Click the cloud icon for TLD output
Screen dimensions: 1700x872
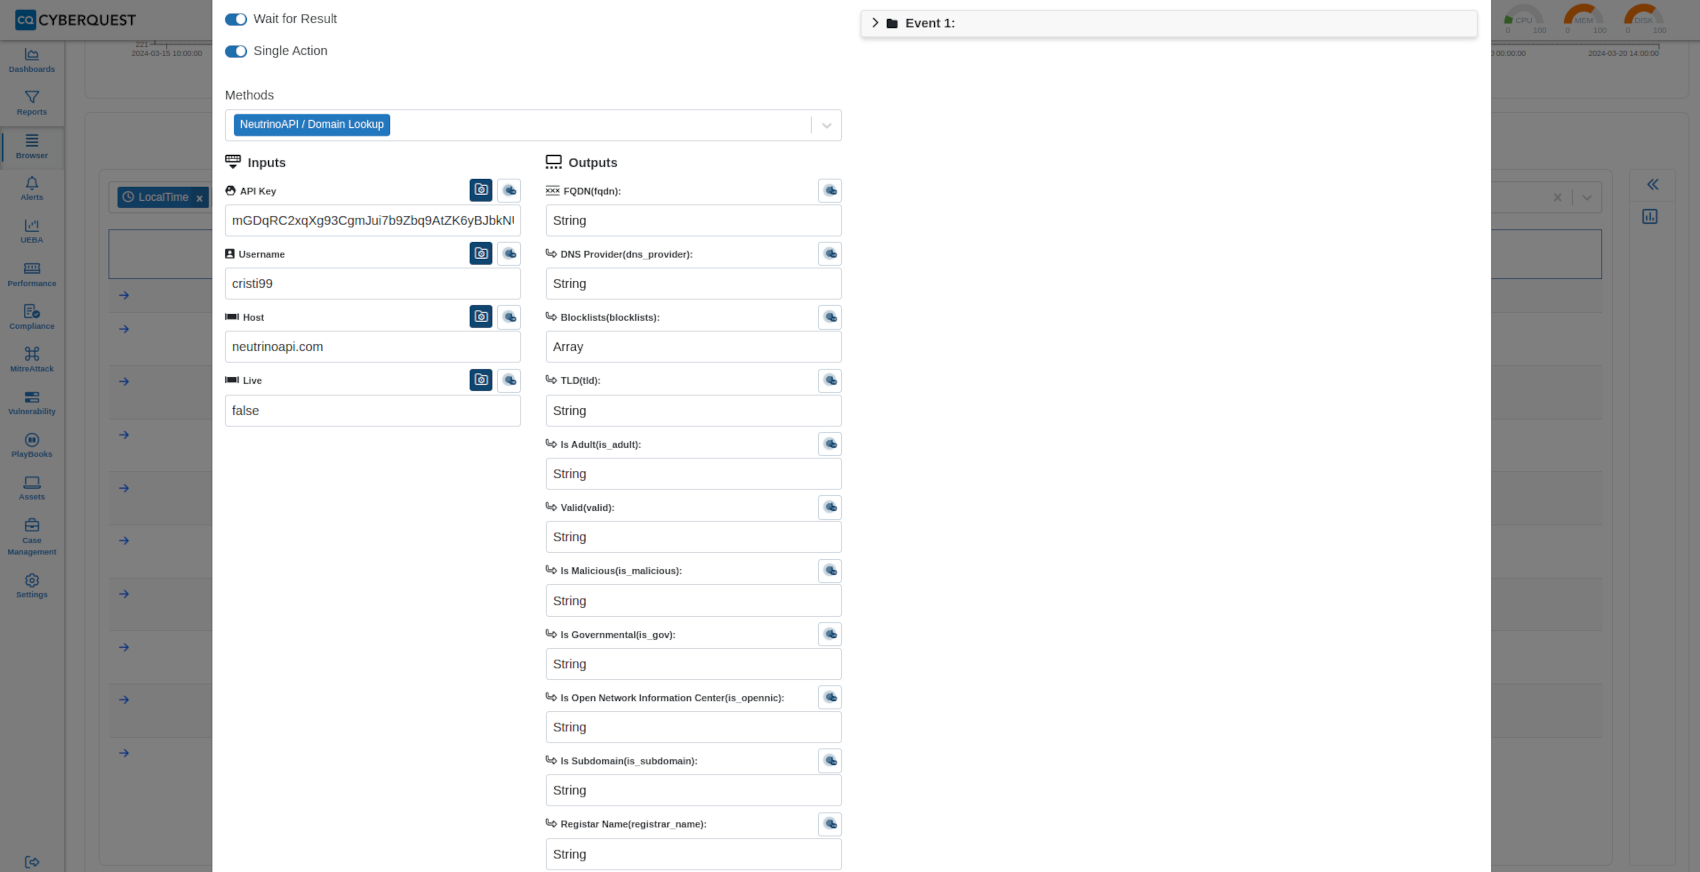point(830,380)
